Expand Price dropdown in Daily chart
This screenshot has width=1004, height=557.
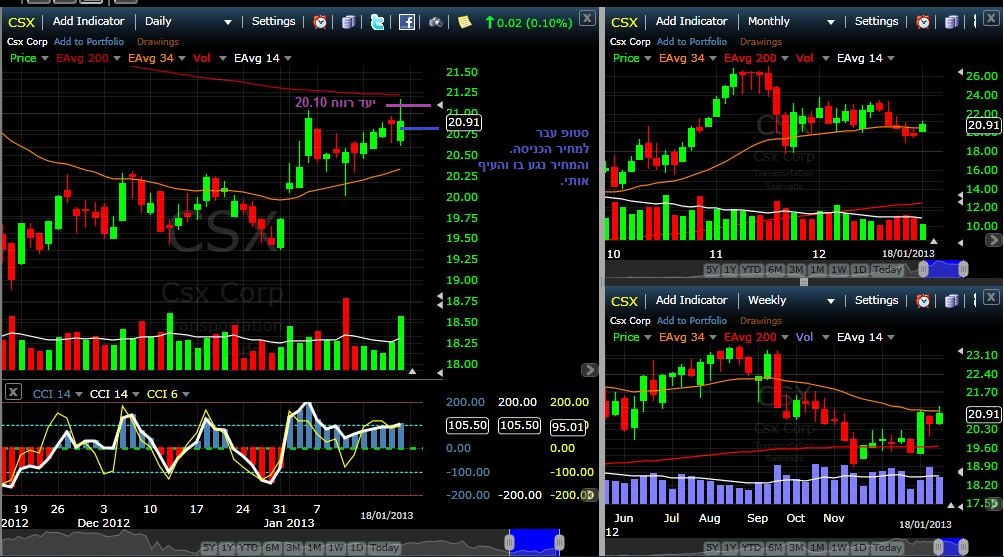click(x=45, y=58)
